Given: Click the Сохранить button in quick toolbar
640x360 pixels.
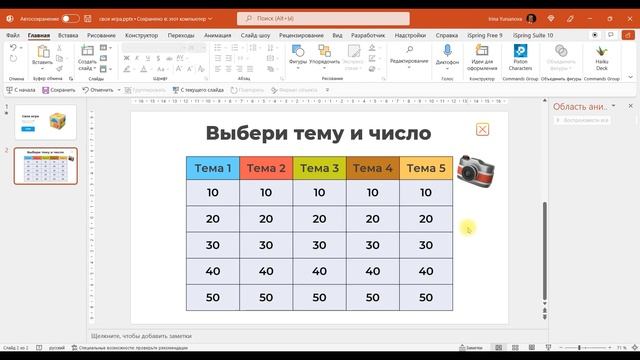Looking at the screenshot, I should 59,90.
